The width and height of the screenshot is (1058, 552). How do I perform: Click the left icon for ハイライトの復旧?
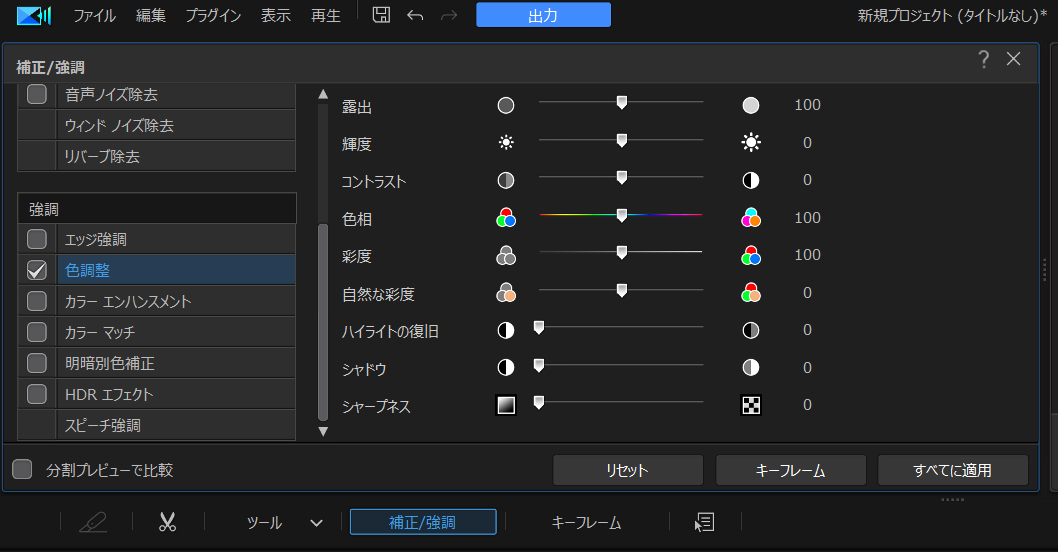(x=505, y=330)
